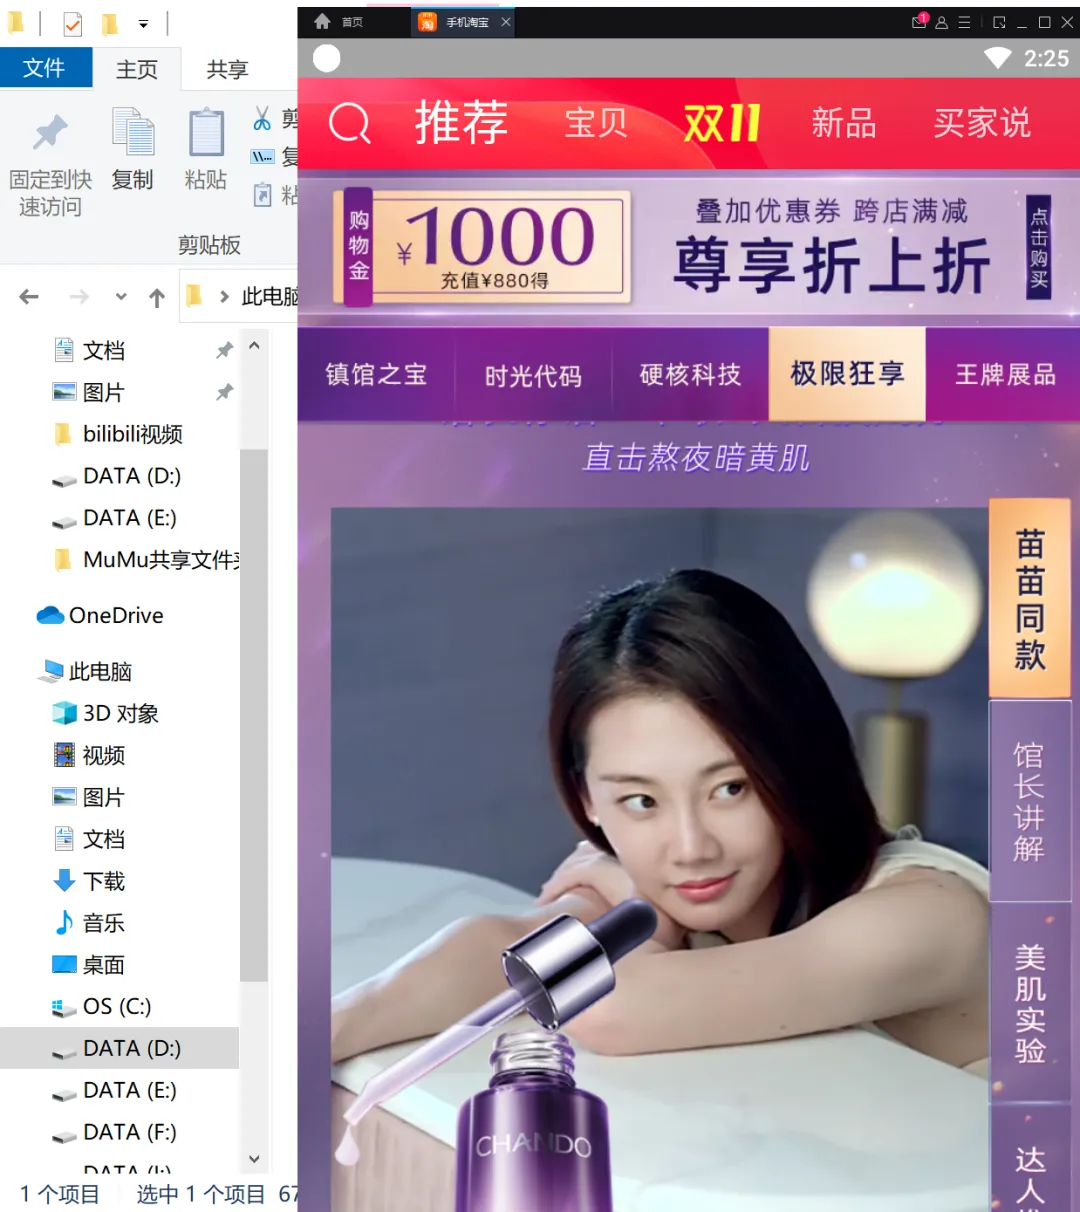
Task: Select the 推荐 tab in Taobao
Action: (x=461, y=123)
